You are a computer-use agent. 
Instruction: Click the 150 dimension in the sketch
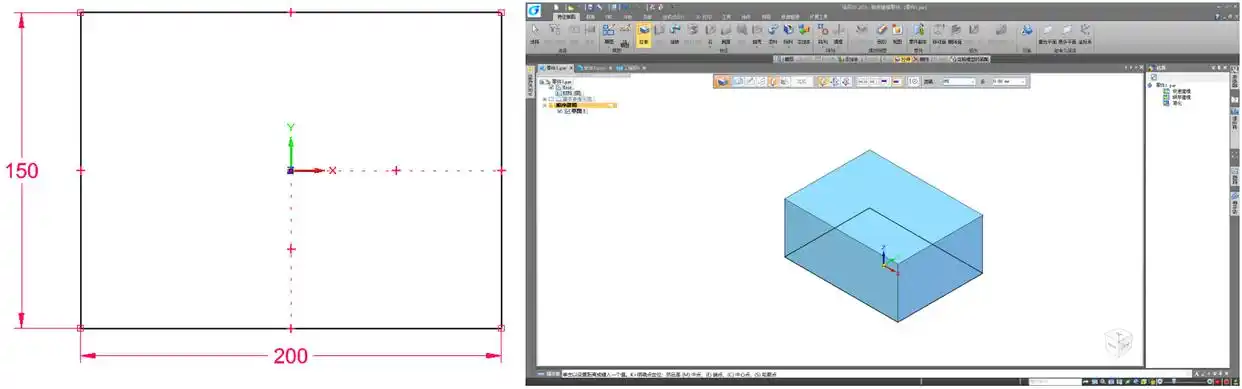(22, 171)
